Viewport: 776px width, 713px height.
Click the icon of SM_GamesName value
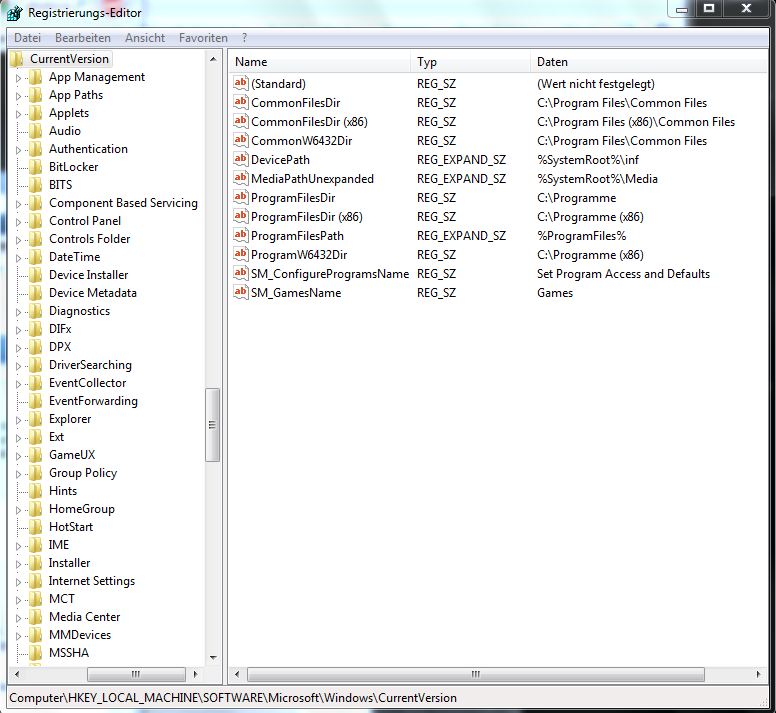click(x=241, y=291)
